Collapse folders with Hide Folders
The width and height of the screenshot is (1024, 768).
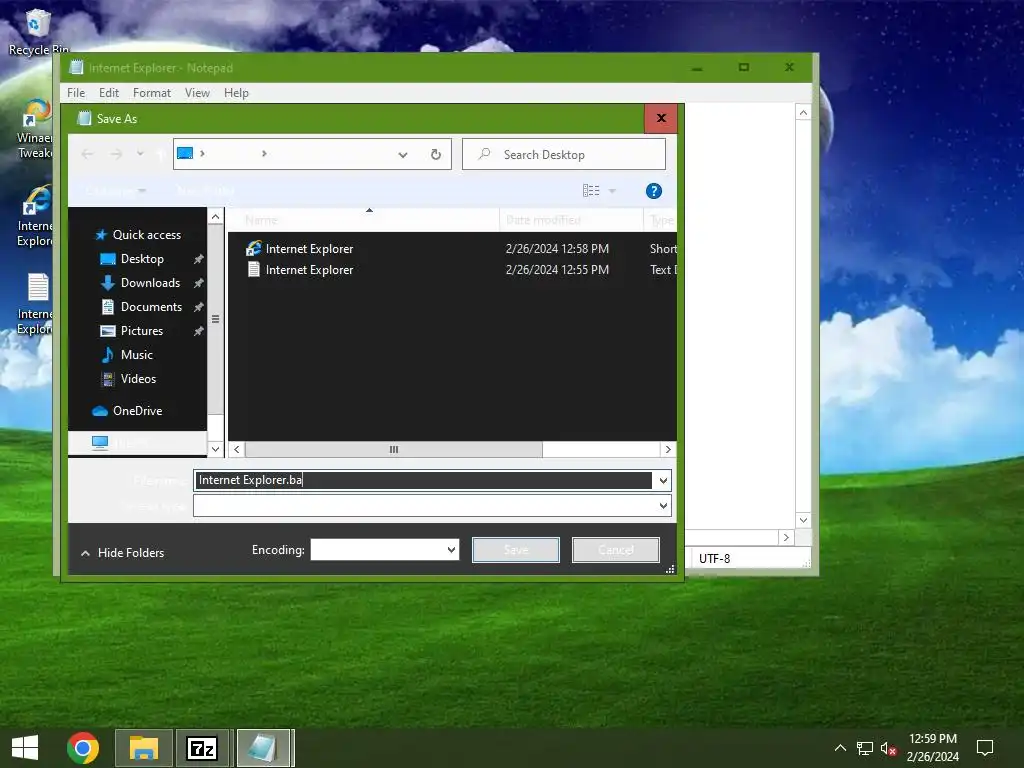pyautogui.click(x=122, y=553)
